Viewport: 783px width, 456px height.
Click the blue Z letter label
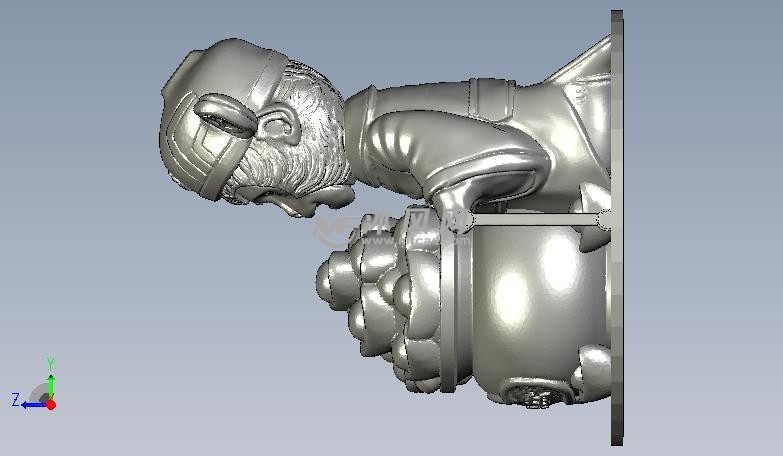point(15,400)
